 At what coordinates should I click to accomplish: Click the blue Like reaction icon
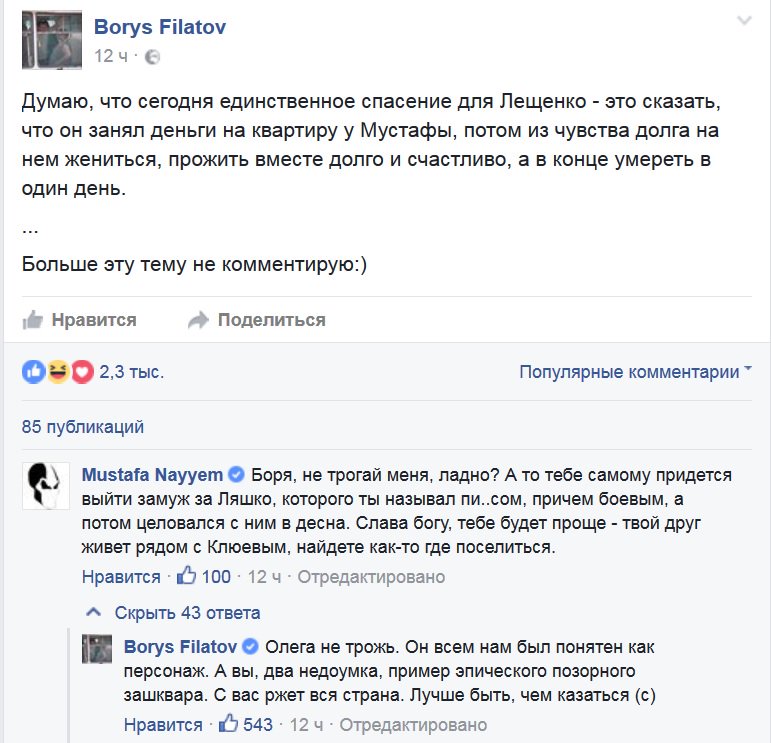point(33,373)
